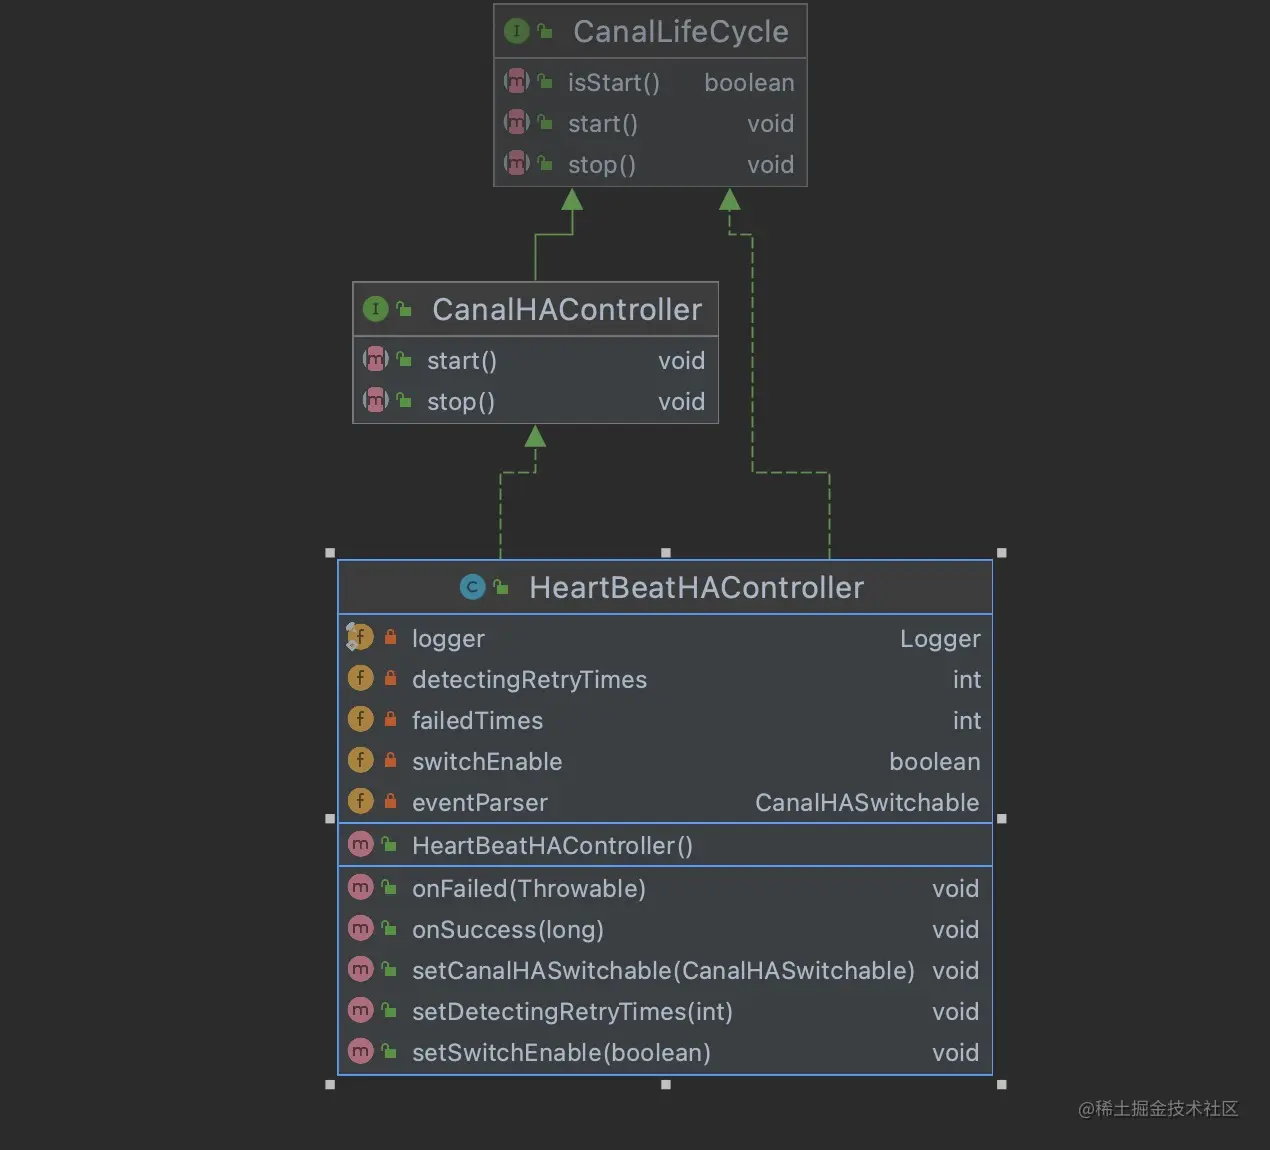
Task: Click method icon beside CanalHAController start()
Action: [375, 359]
